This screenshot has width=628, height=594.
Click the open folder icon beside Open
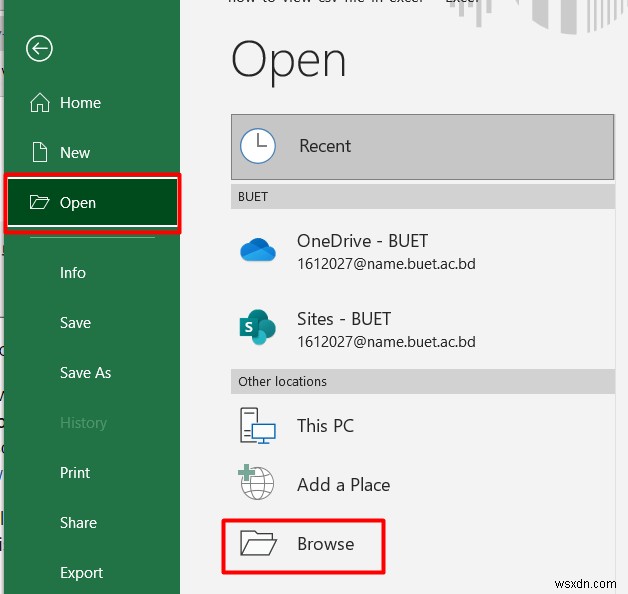pos(39,202)
